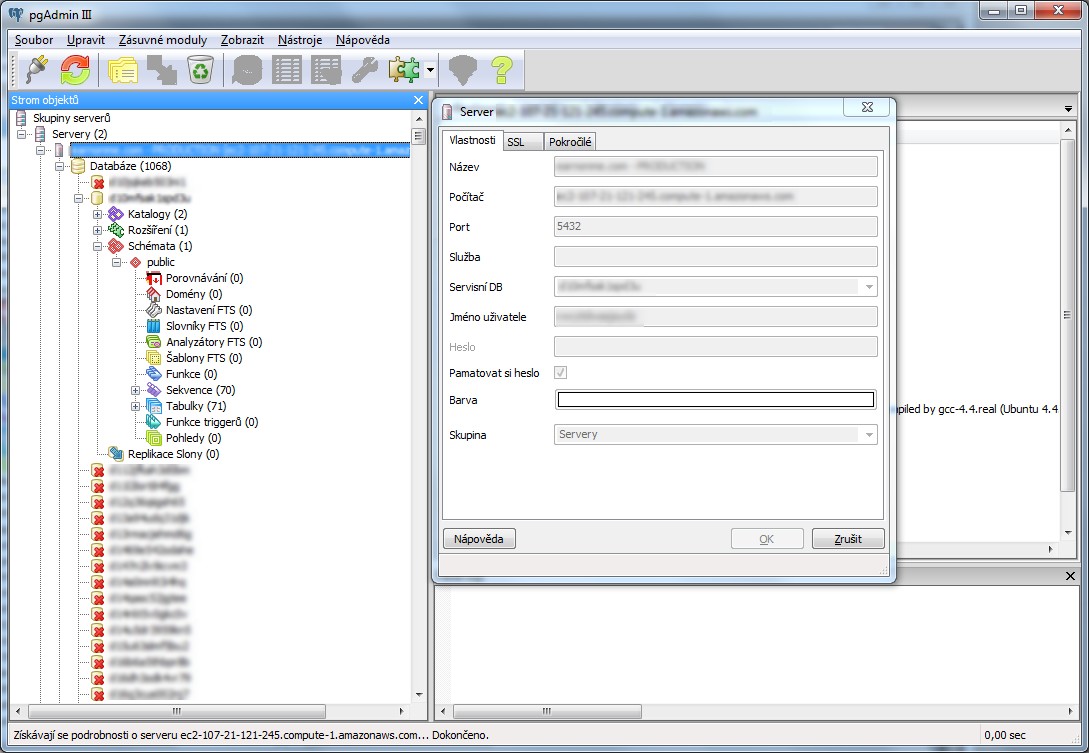
Task: Click the plug connect-to-server toolbar icon
Action: pyautogui.click(x=36, y=69)
